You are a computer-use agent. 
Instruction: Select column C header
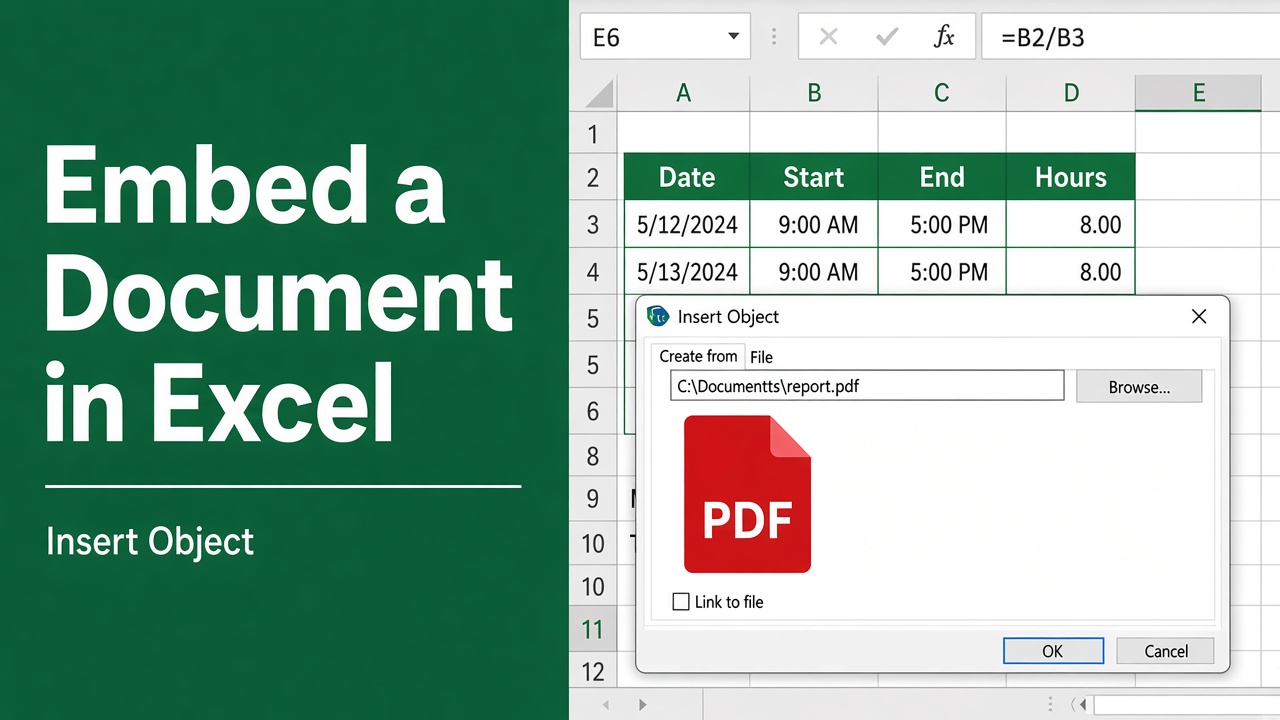tap(942, 93)
